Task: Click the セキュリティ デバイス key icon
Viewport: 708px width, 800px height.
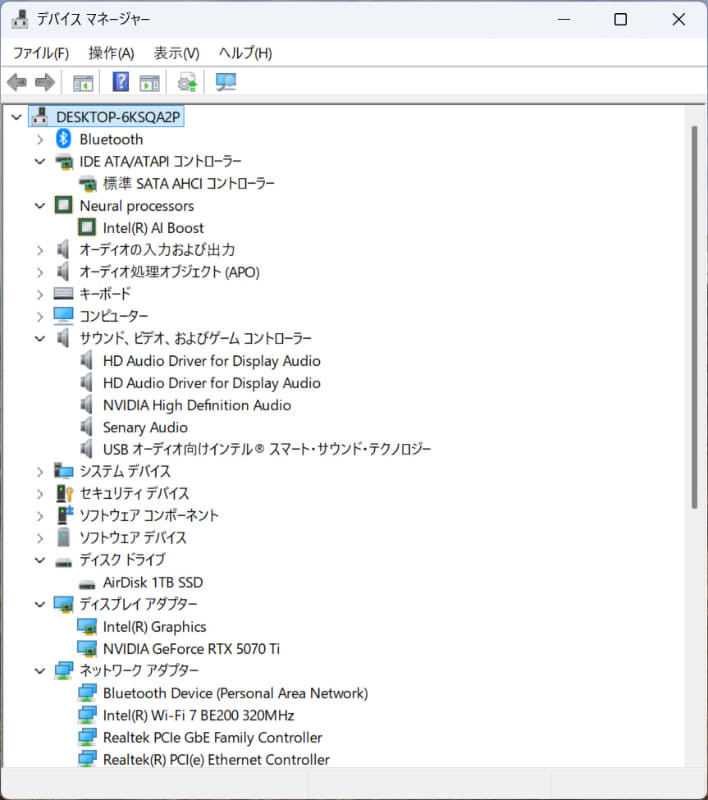Action: (64, 493)
